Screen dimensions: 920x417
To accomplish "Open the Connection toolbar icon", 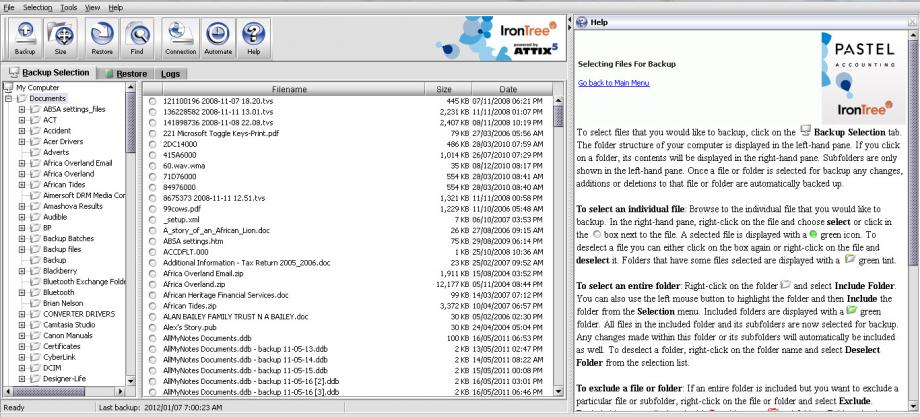I will [x=181, y=38].
